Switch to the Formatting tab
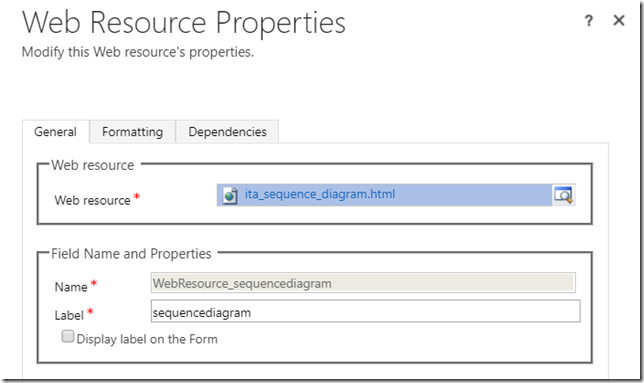 point(132,132)
